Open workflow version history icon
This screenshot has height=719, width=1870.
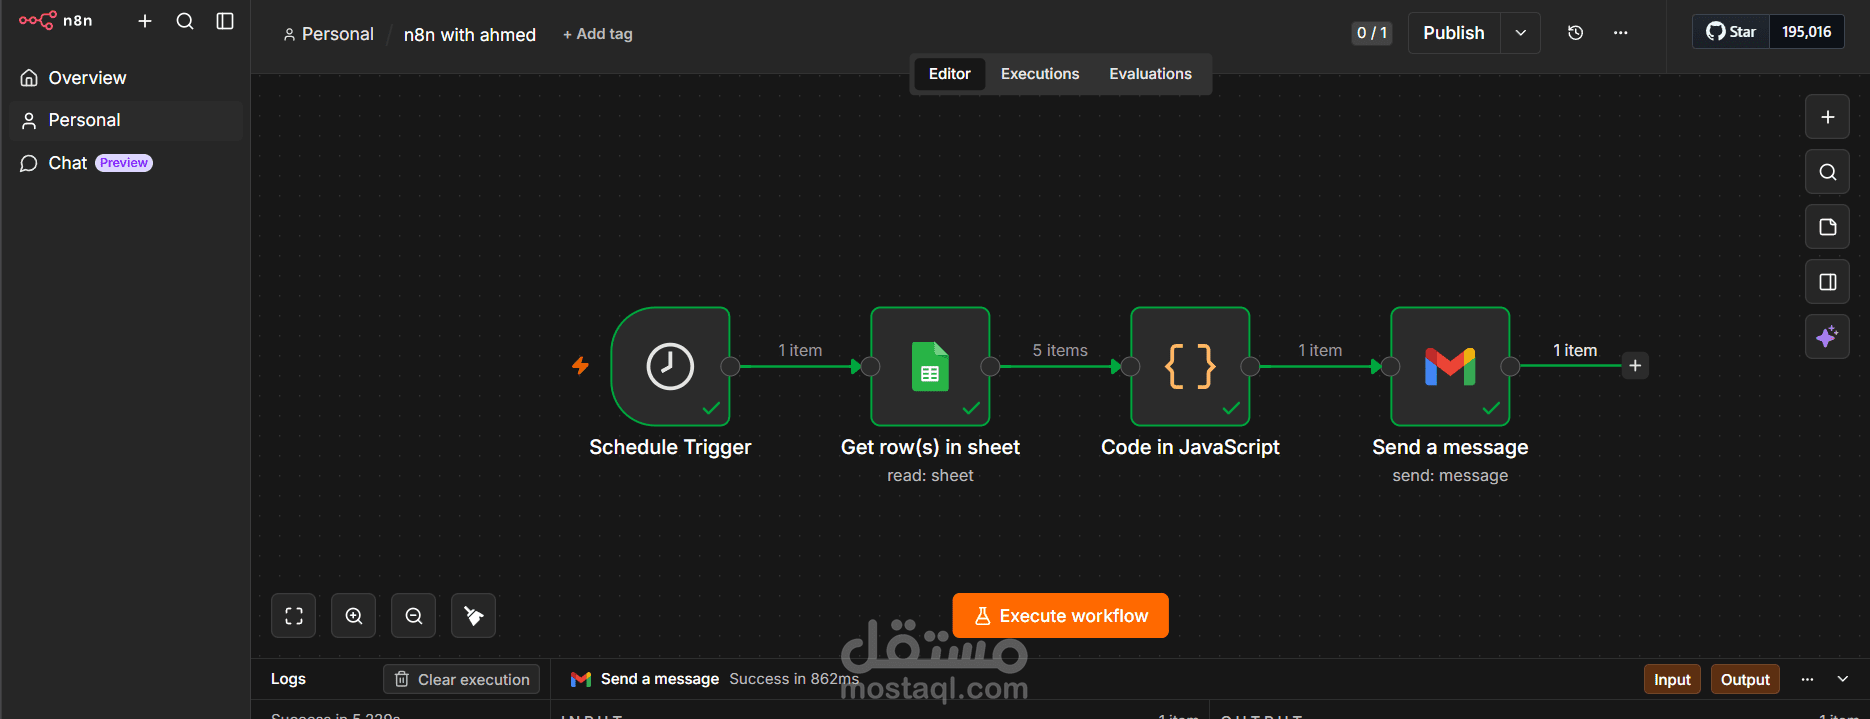click(1575, 33)
